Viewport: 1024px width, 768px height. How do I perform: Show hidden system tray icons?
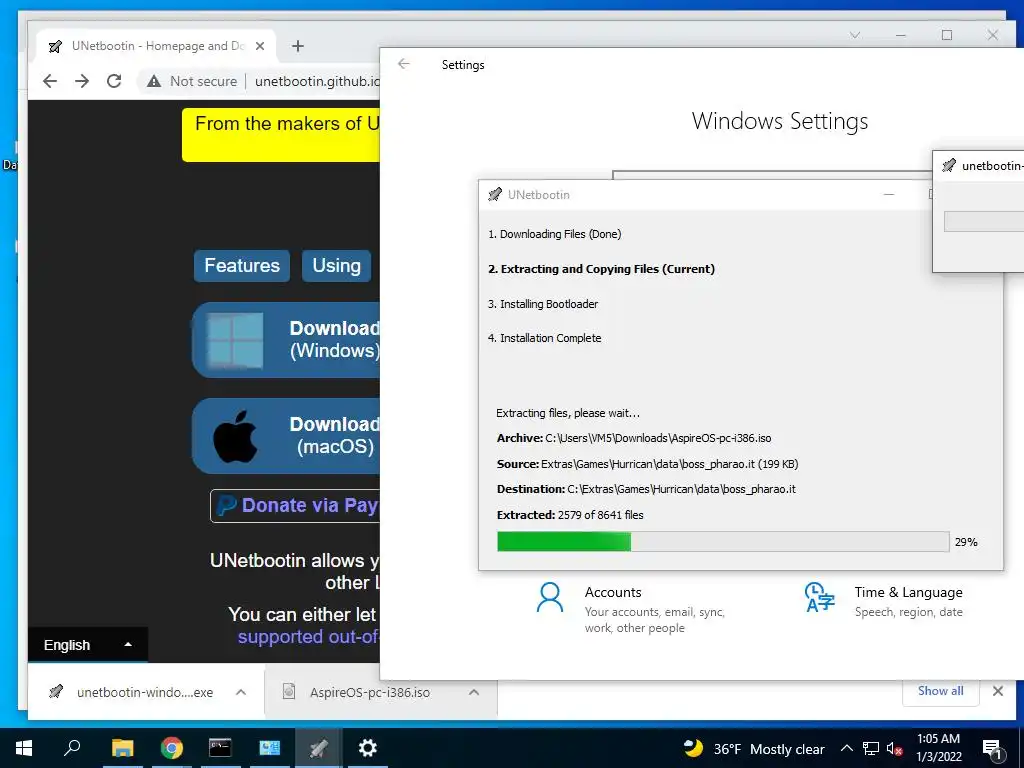pyautogui.click(x=846, y=748)
